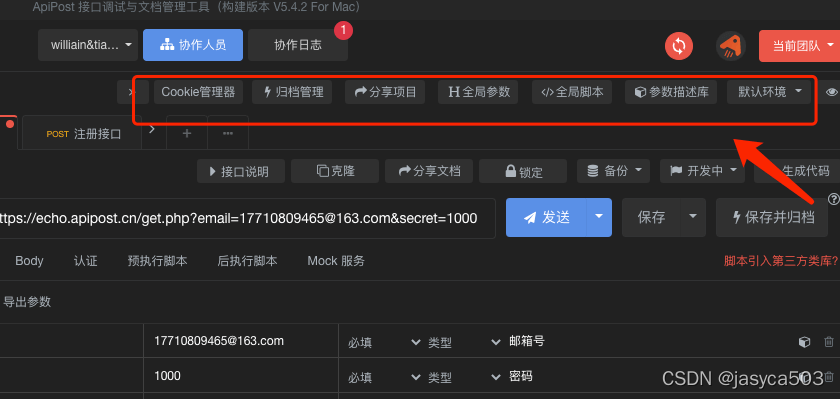Open the 默认环境 environment dropdown
The image size is (840, 399).
[x=770, y=92]
